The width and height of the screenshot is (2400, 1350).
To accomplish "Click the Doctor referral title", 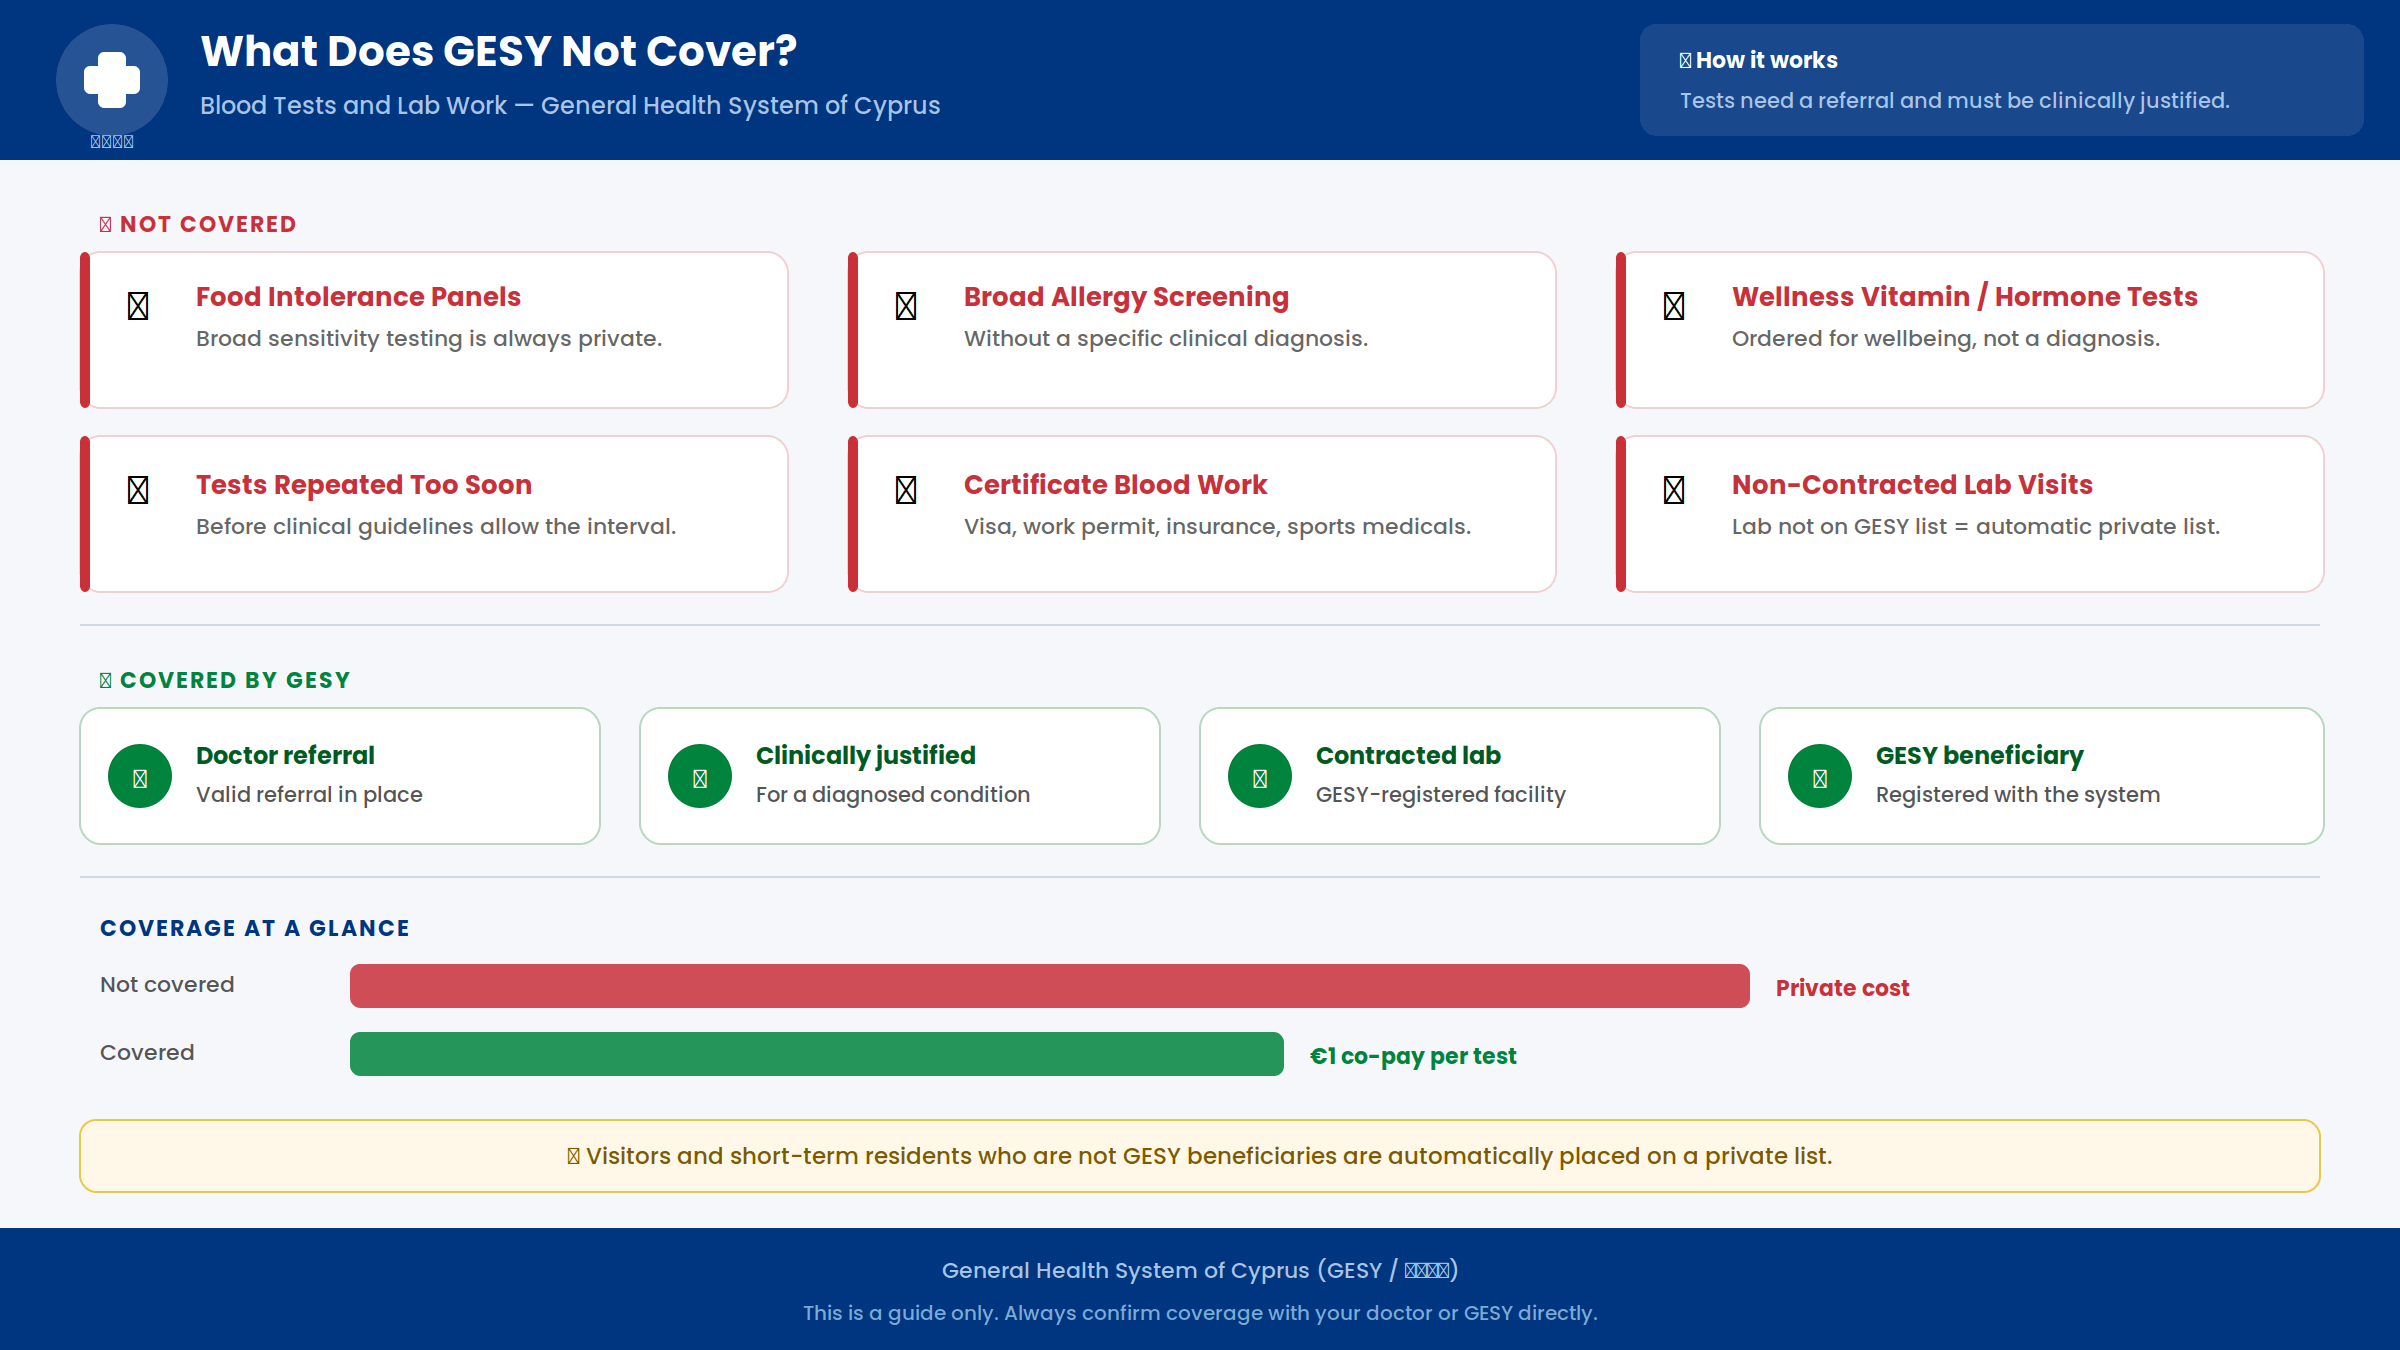I will [285, 756].
